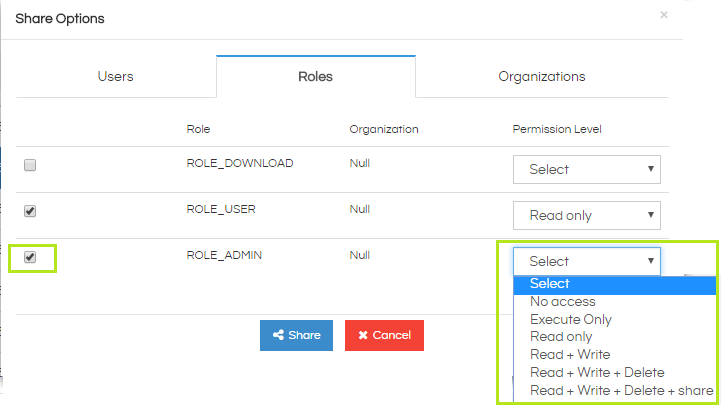Open the Organizations tab
This screenshot has height=405, width=721.
(x=542, y=76)
